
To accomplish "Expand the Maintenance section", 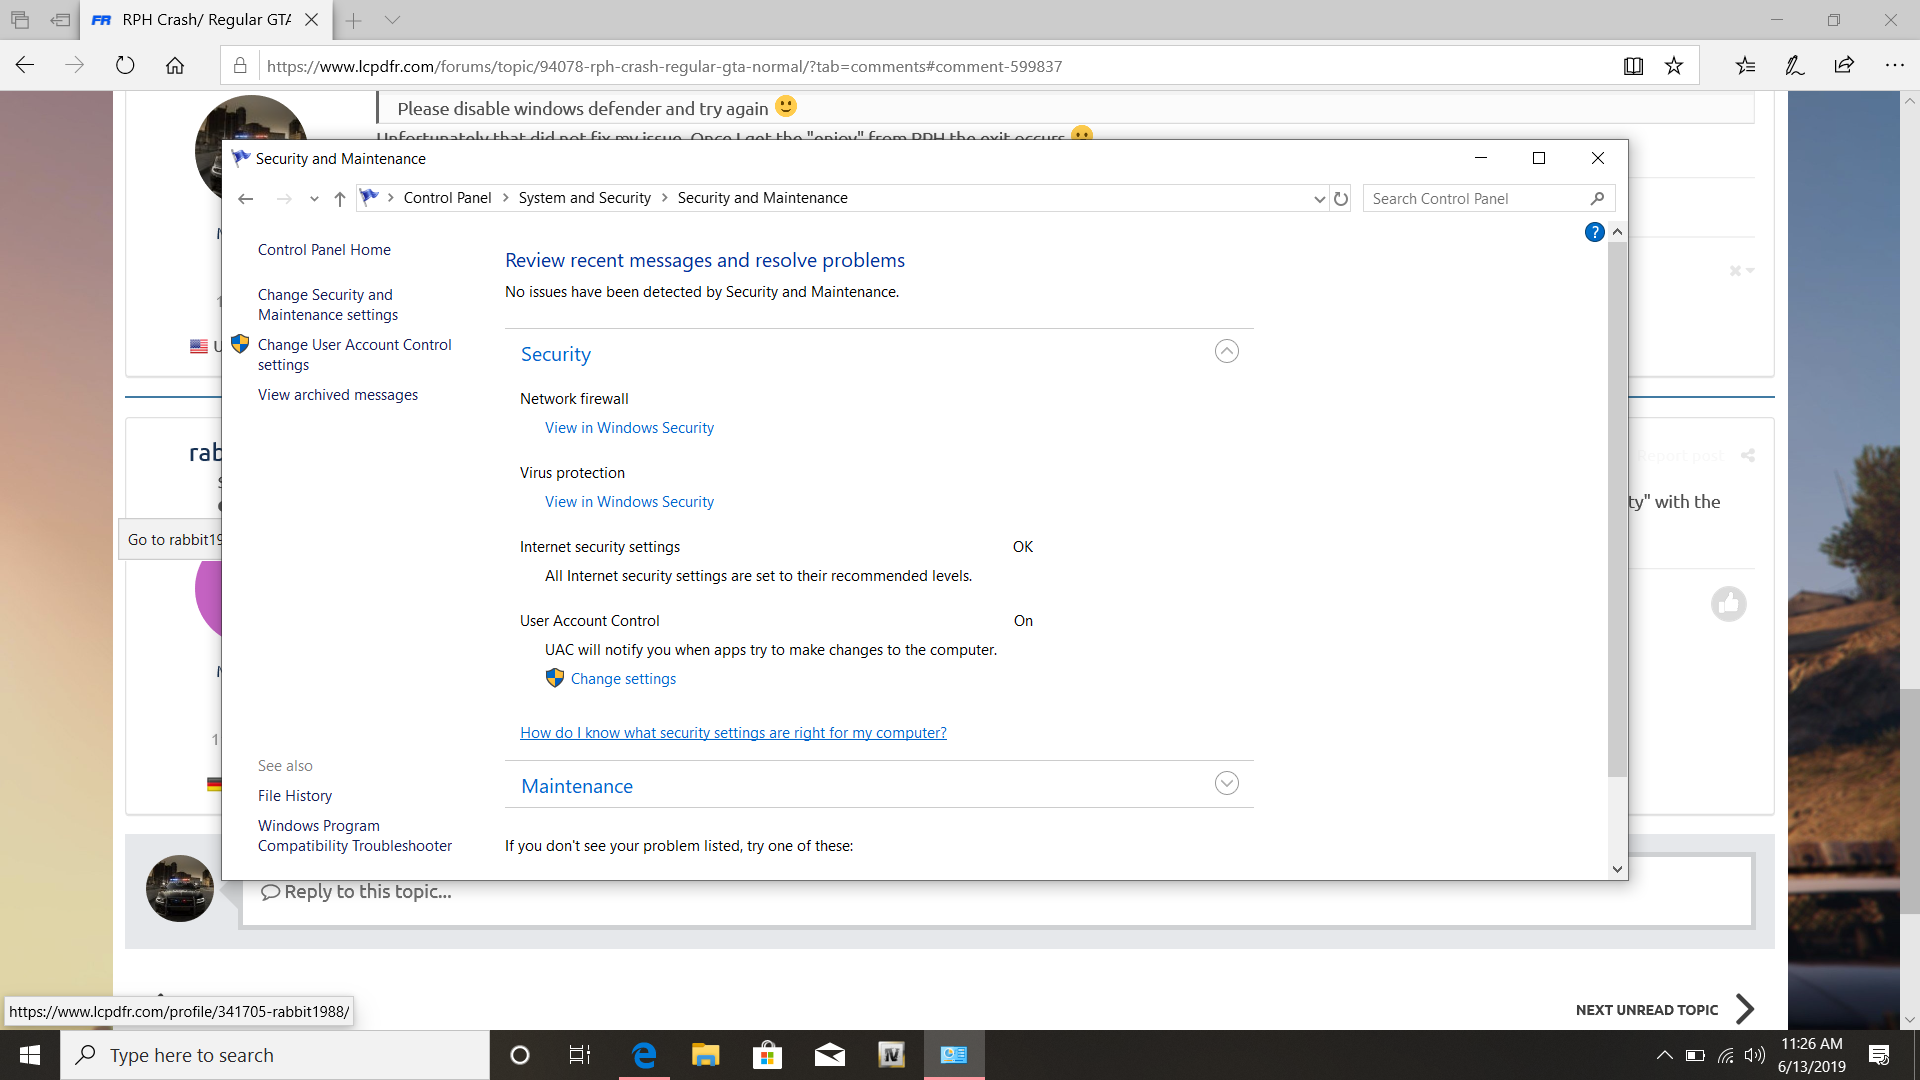I will [1226, 784].
